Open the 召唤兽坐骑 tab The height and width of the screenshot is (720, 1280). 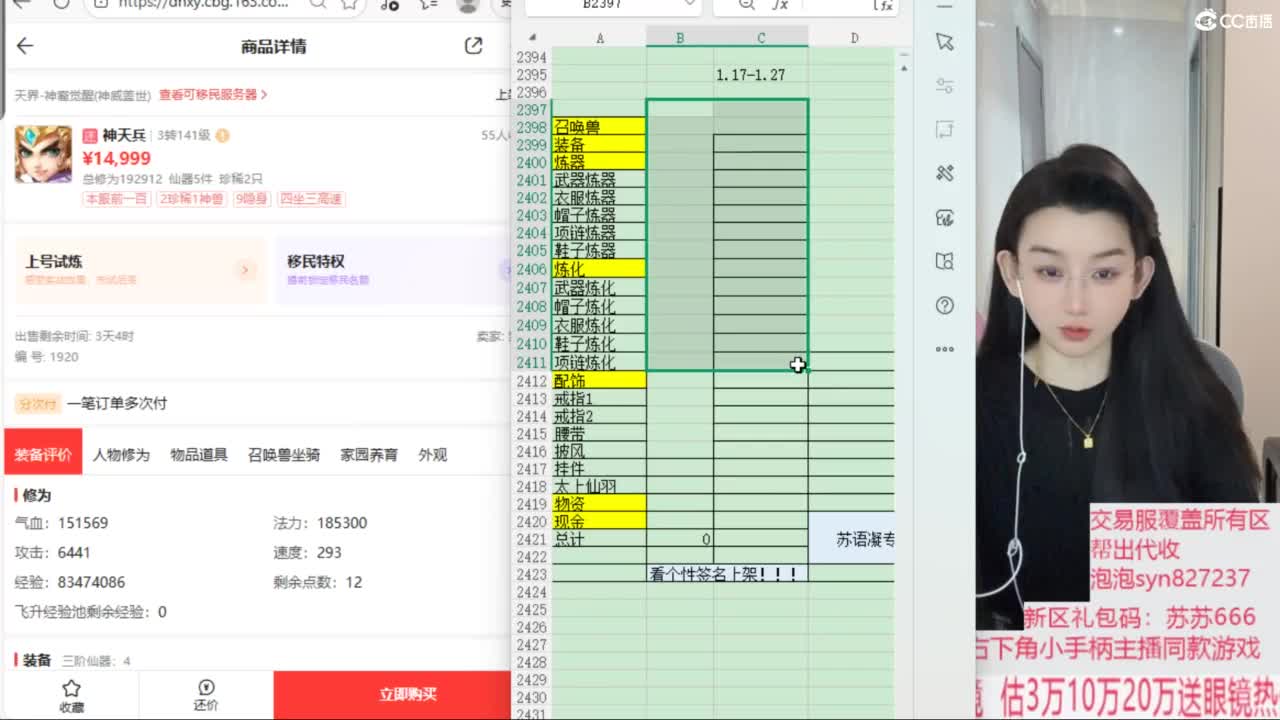pyautogui.click(x=284, y=455)
